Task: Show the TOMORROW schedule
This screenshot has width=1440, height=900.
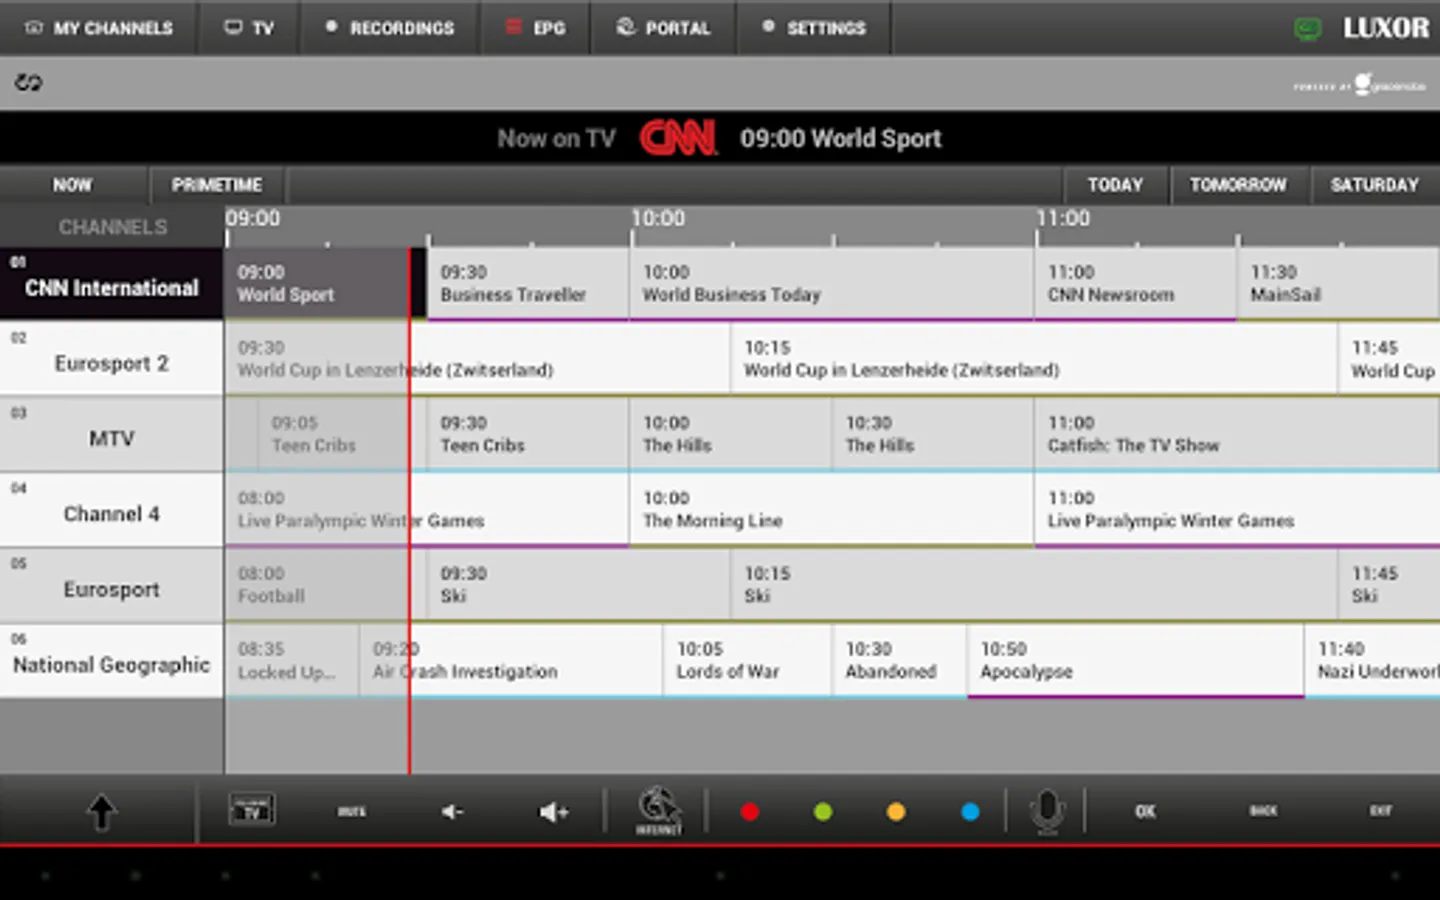Action: pos(1238,185)
